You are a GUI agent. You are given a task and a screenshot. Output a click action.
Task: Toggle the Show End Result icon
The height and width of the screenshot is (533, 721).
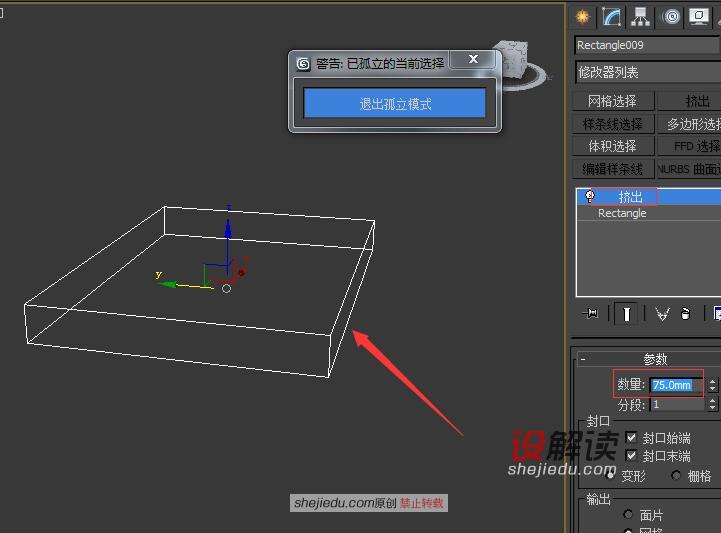[x=626, y=314]
